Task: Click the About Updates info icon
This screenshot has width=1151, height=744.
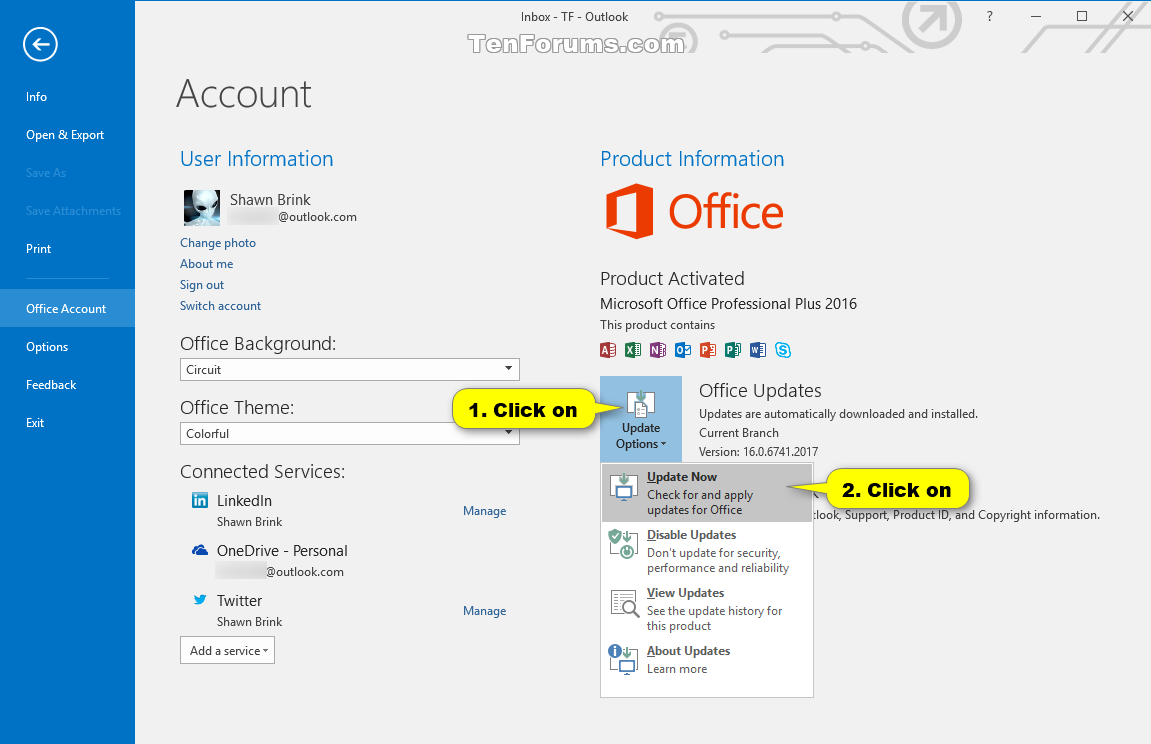Action: (622, 659)
